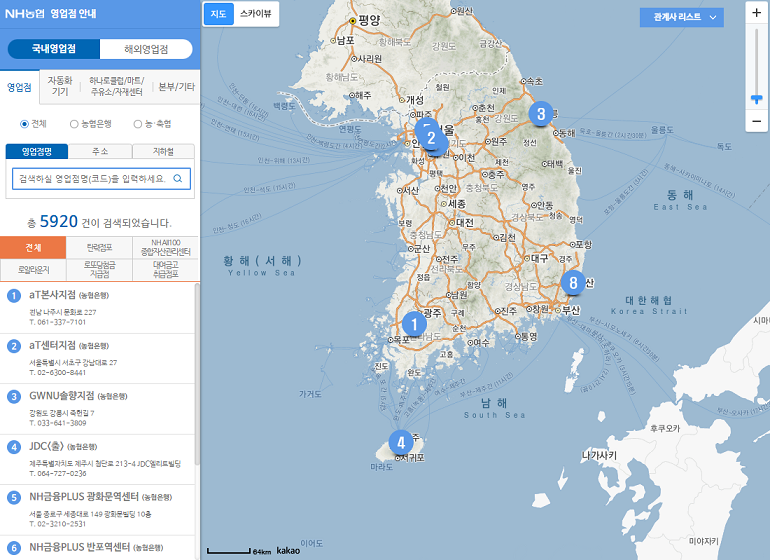This screenshot has height=560, width=770.
Task: Click the phone number T. 02-6300-8441
Action: tap(57, 372)
